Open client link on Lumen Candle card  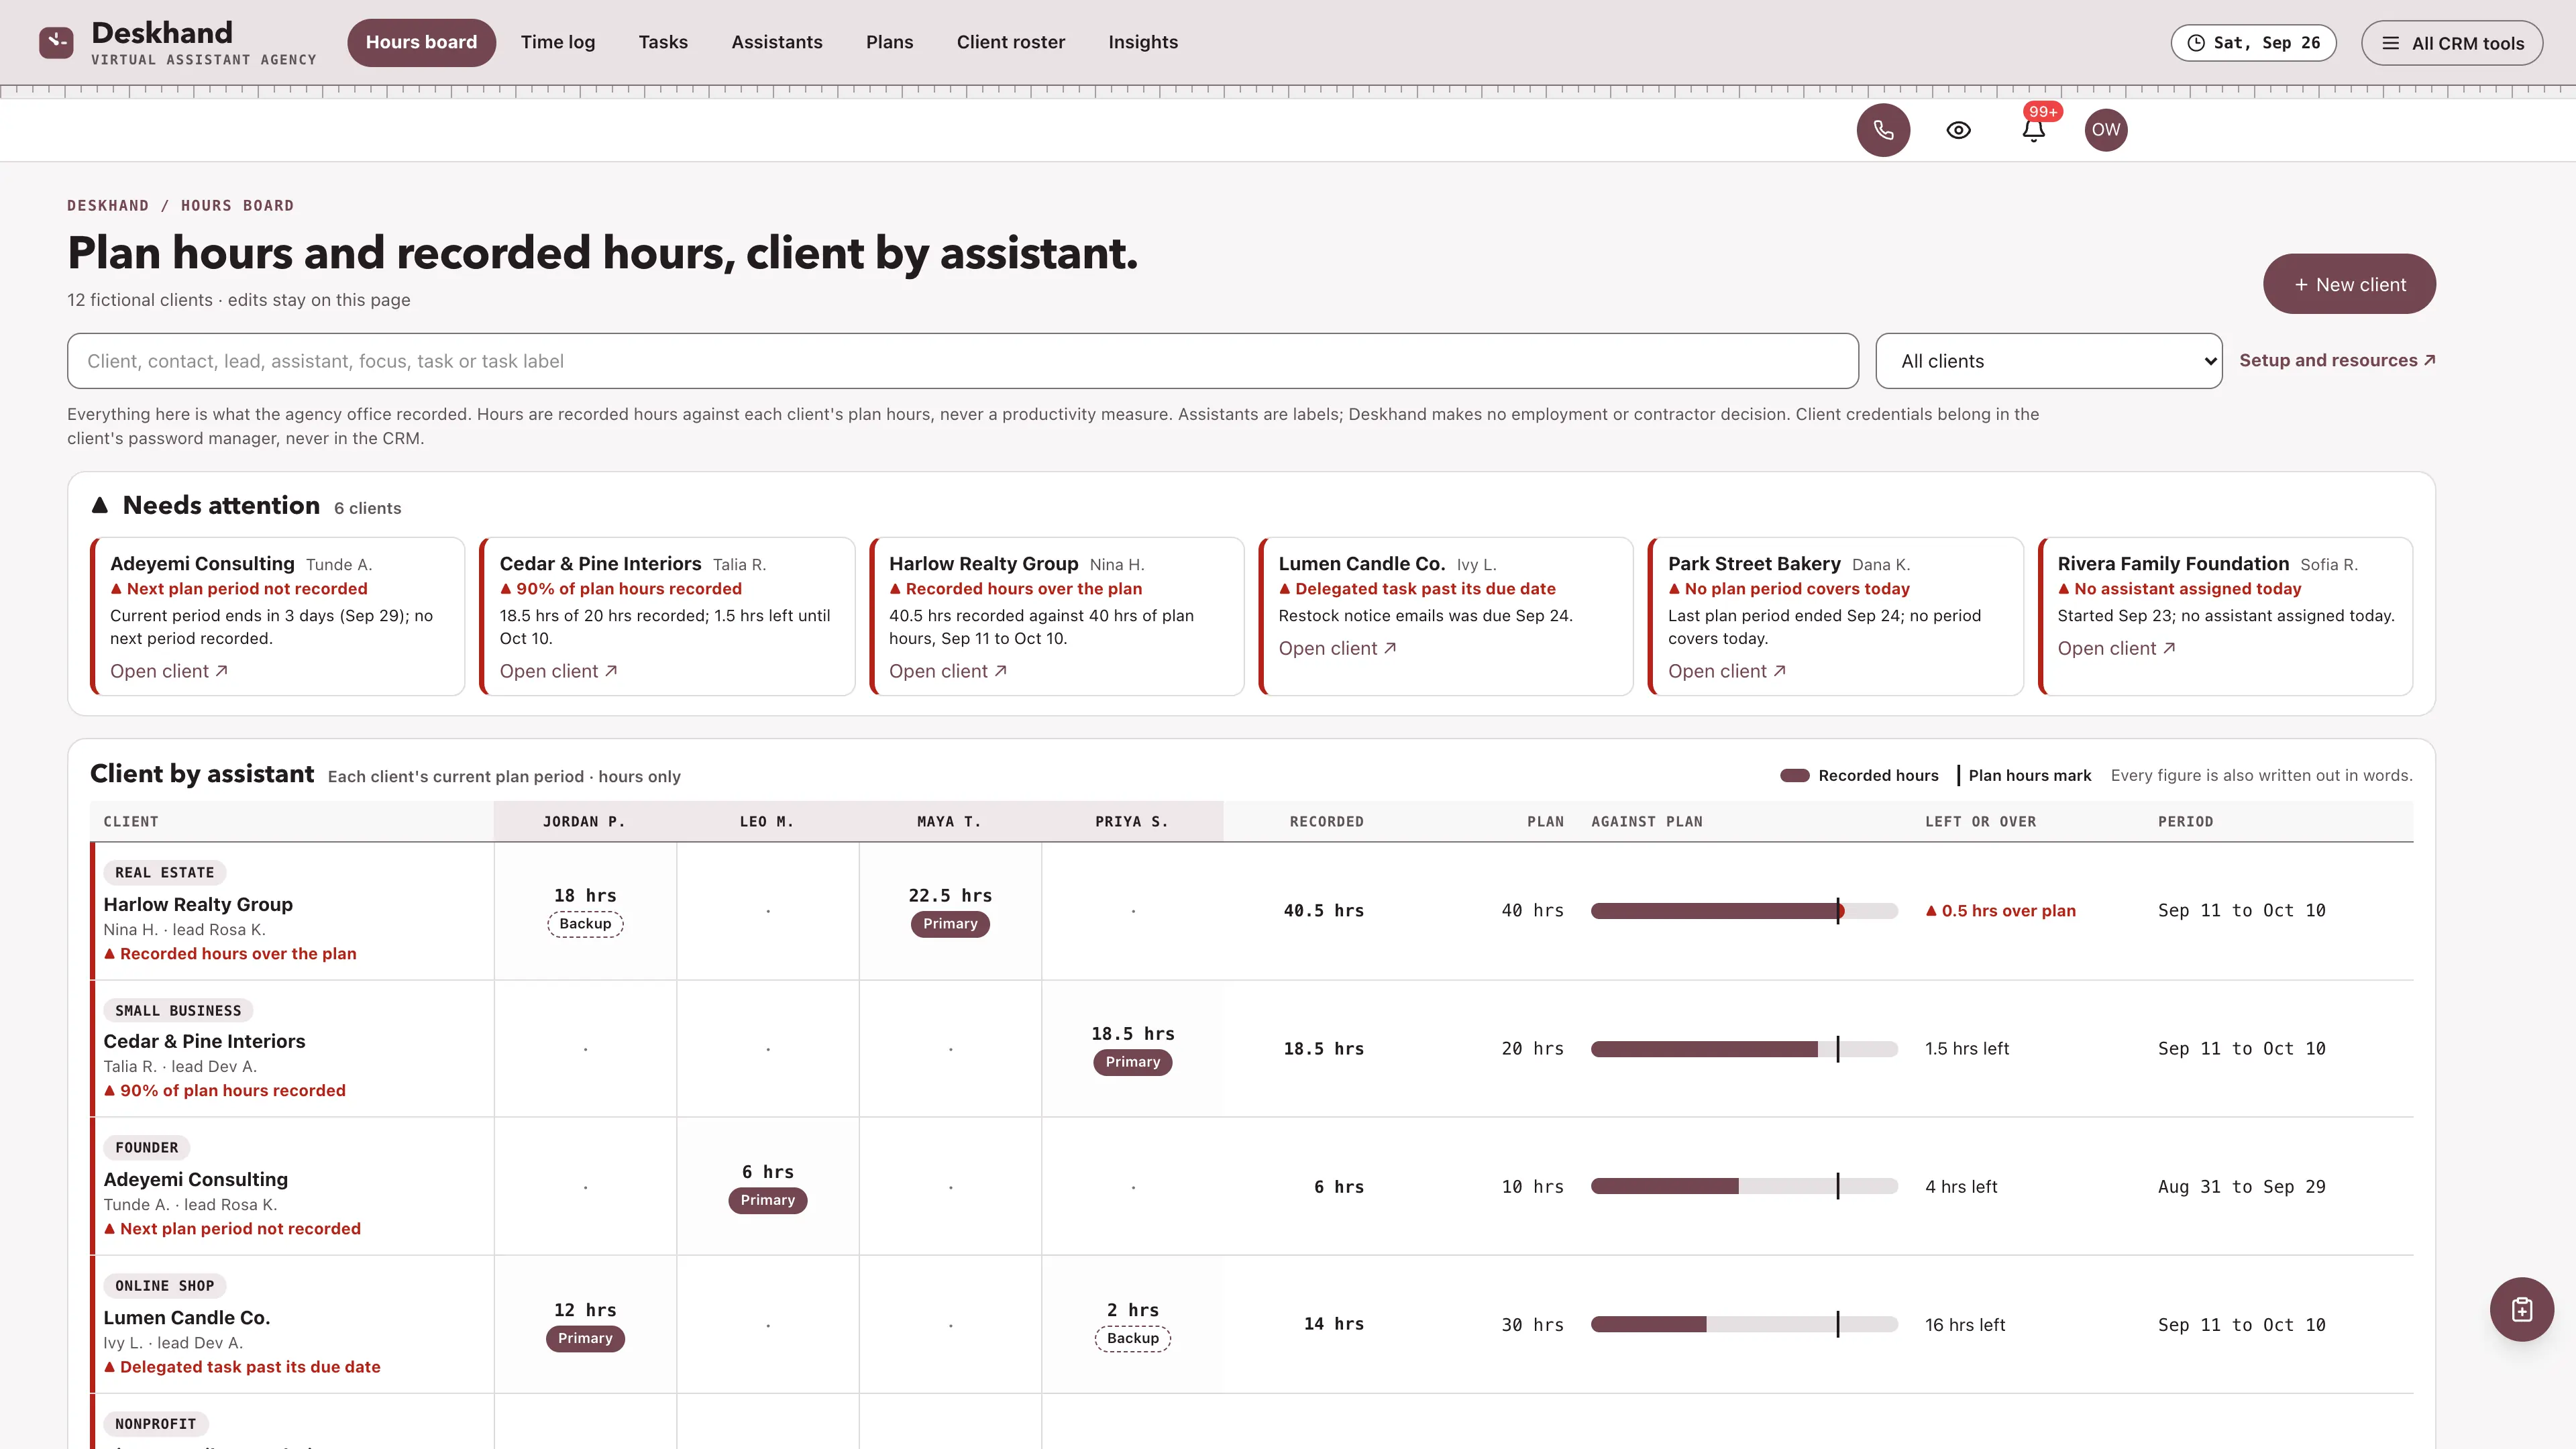[1337, 648]
